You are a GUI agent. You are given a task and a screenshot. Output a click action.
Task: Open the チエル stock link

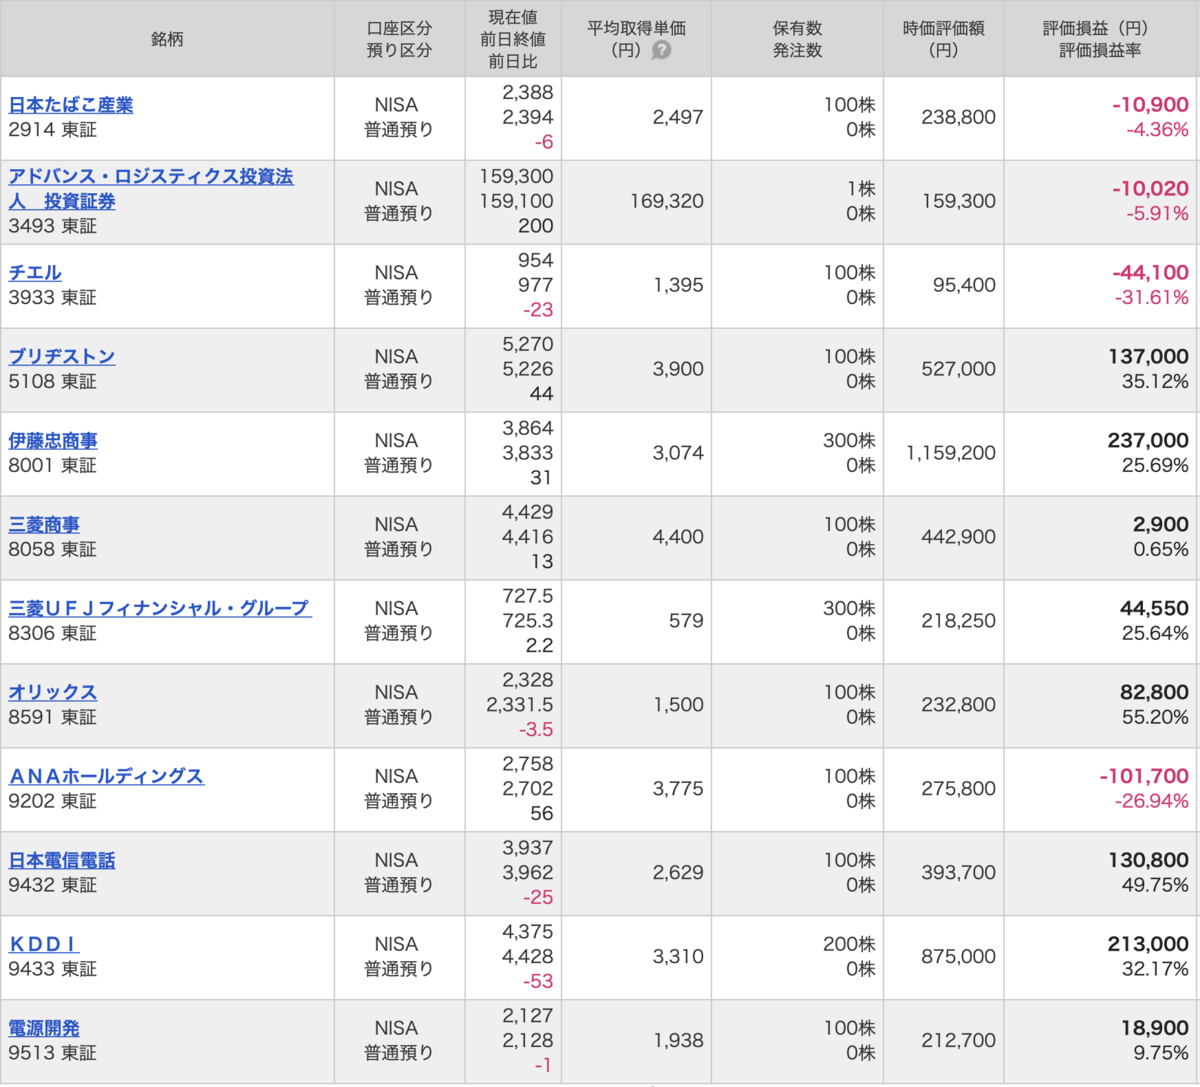click(35, 273)
